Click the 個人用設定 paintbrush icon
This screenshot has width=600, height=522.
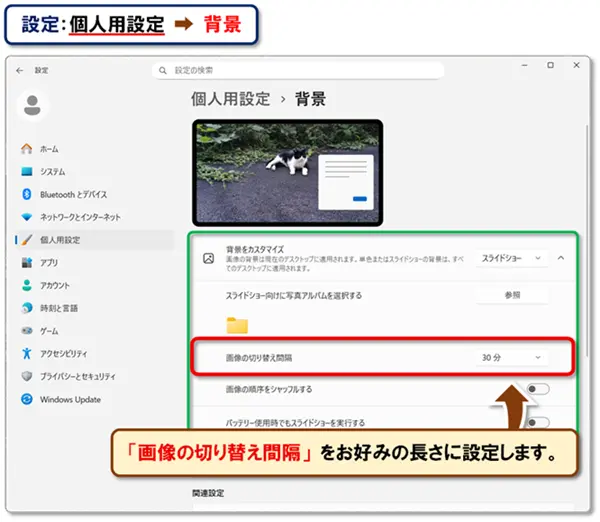coord(26,240)
